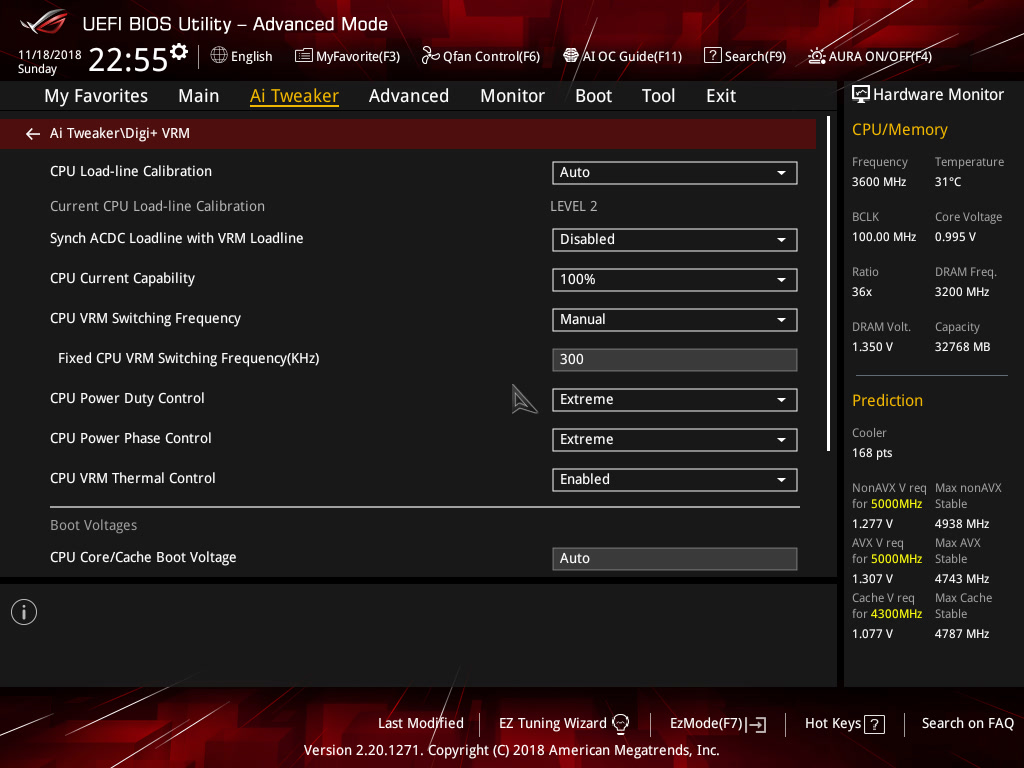Click the ROG logo icon
1024x768 pixels.
(43, 23)
